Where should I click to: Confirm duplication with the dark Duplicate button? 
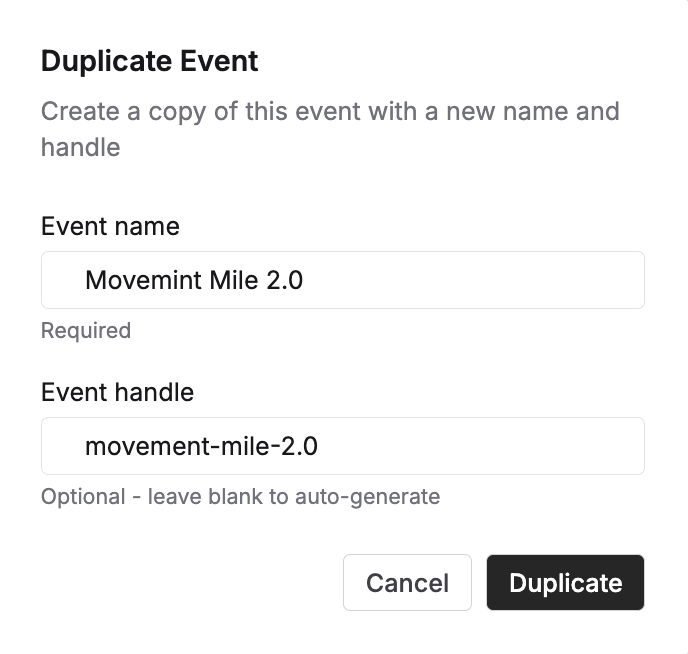tap(565, 583)
